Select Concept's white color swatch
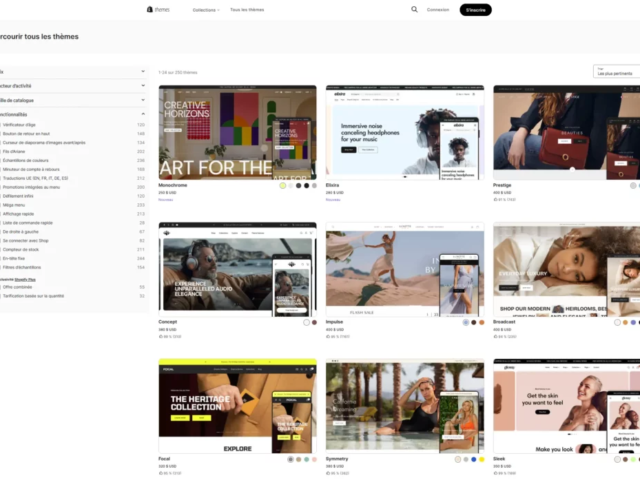The image size is (640, 480). pos(307,322)
